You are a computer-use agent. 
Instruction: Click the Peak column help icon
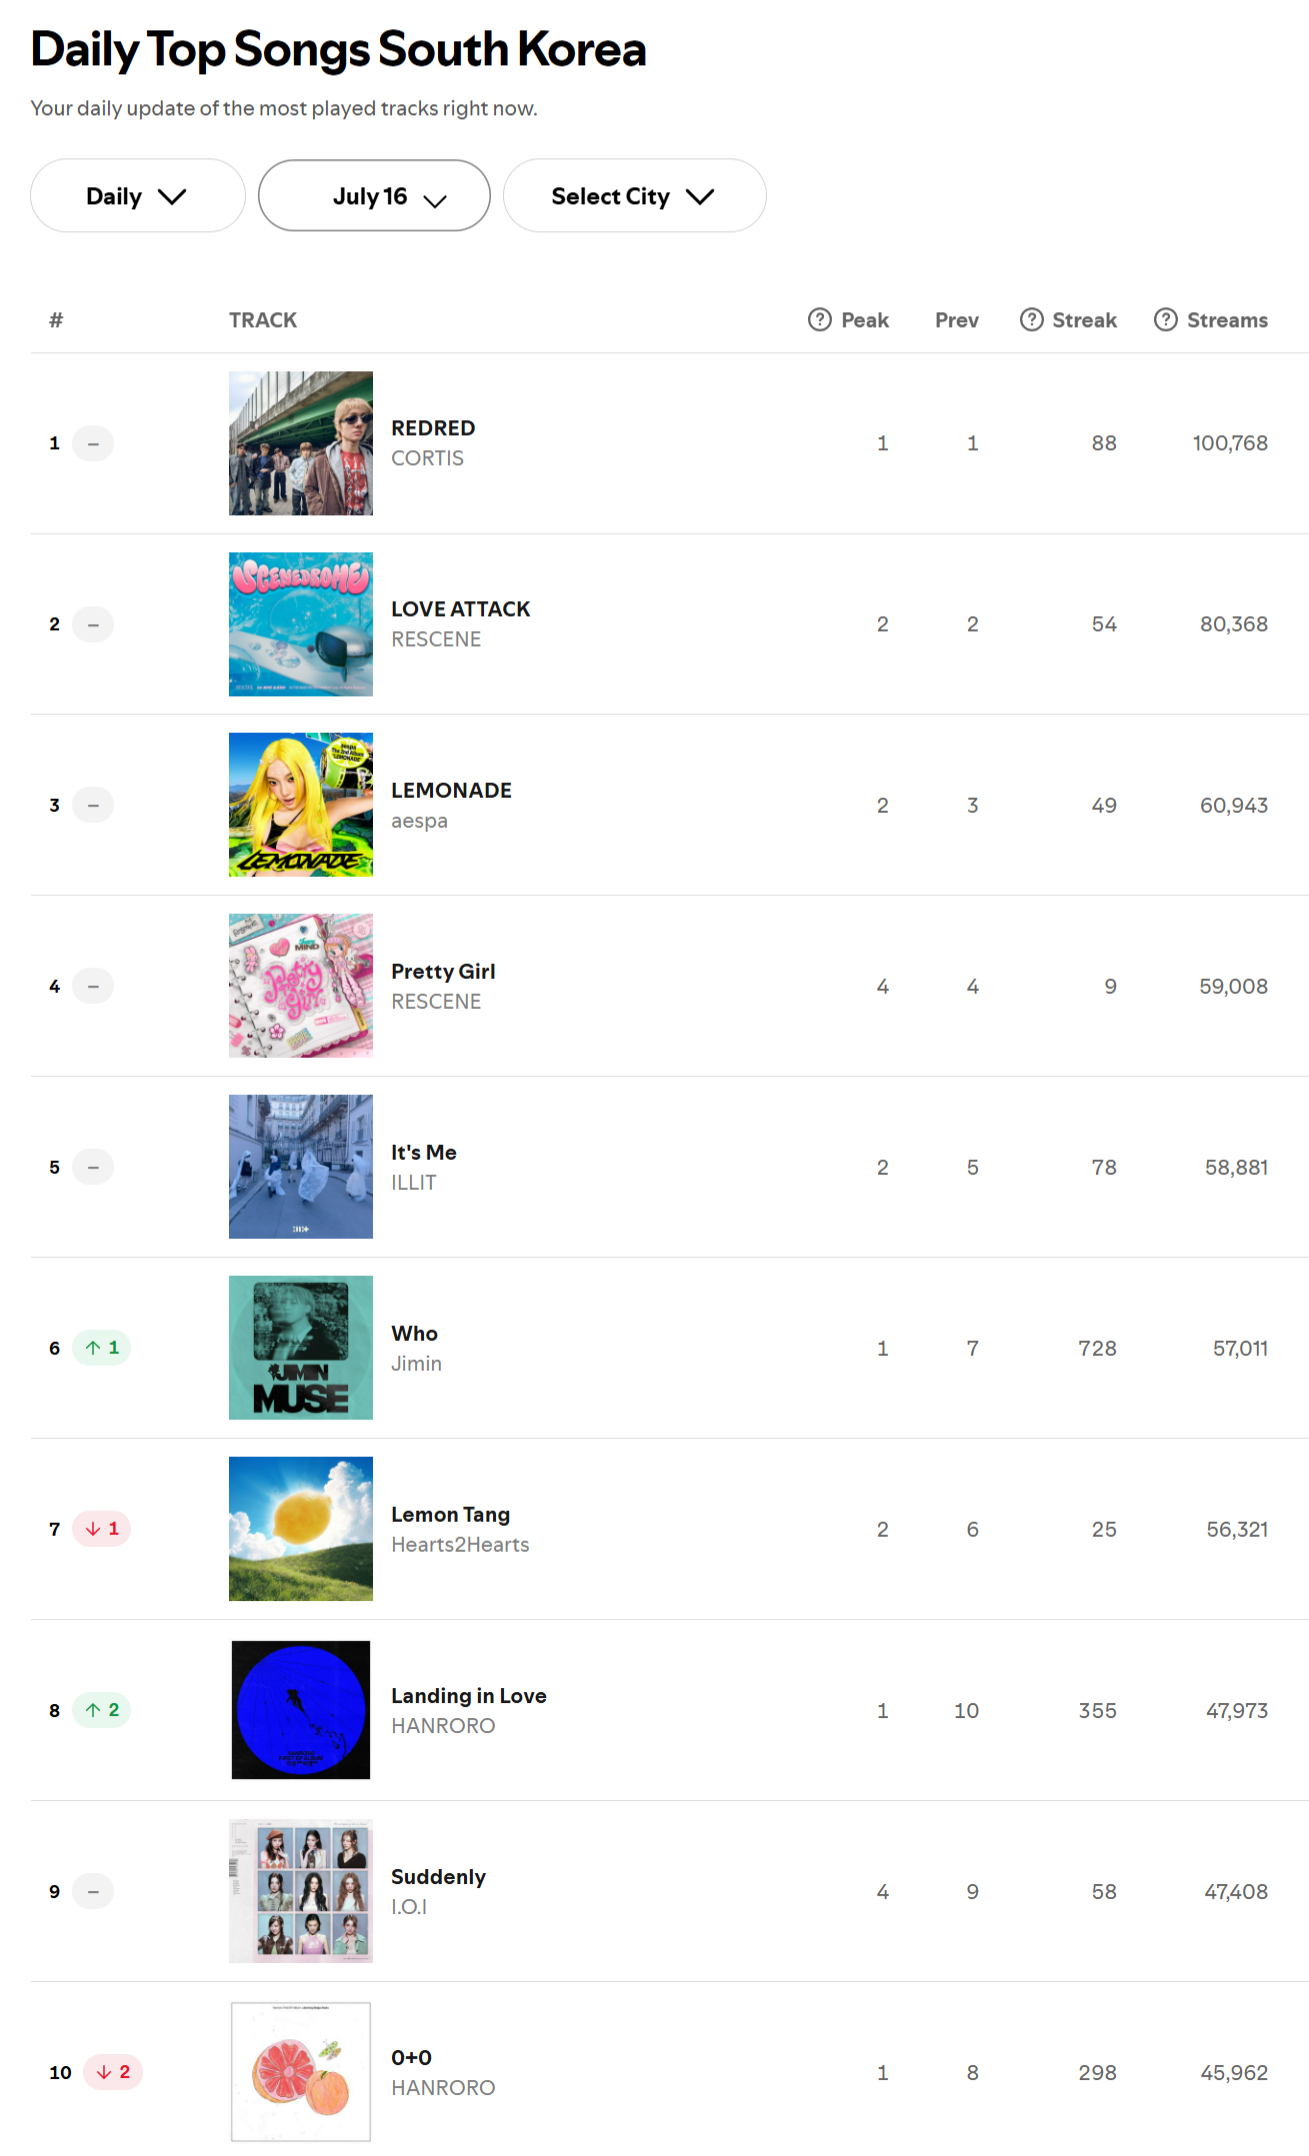coord(819,320)
